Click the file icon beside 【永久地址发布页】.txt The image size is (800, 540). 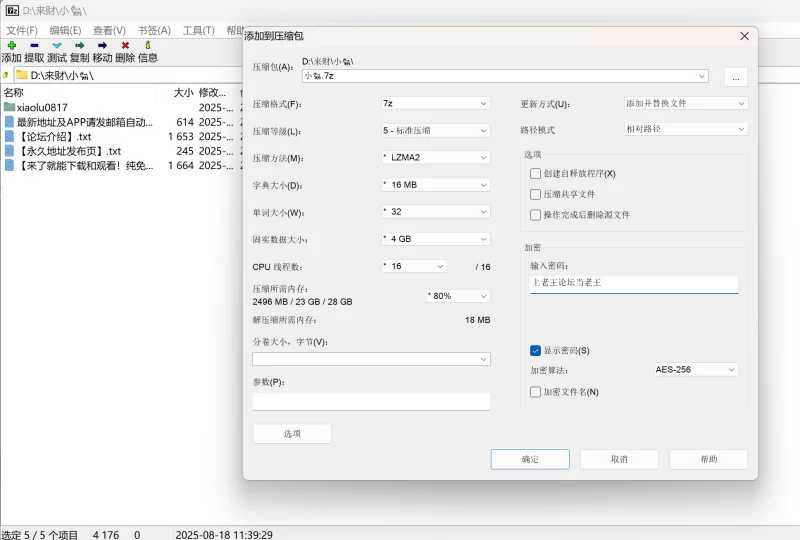pyautogui.click(x=9, y=151)
